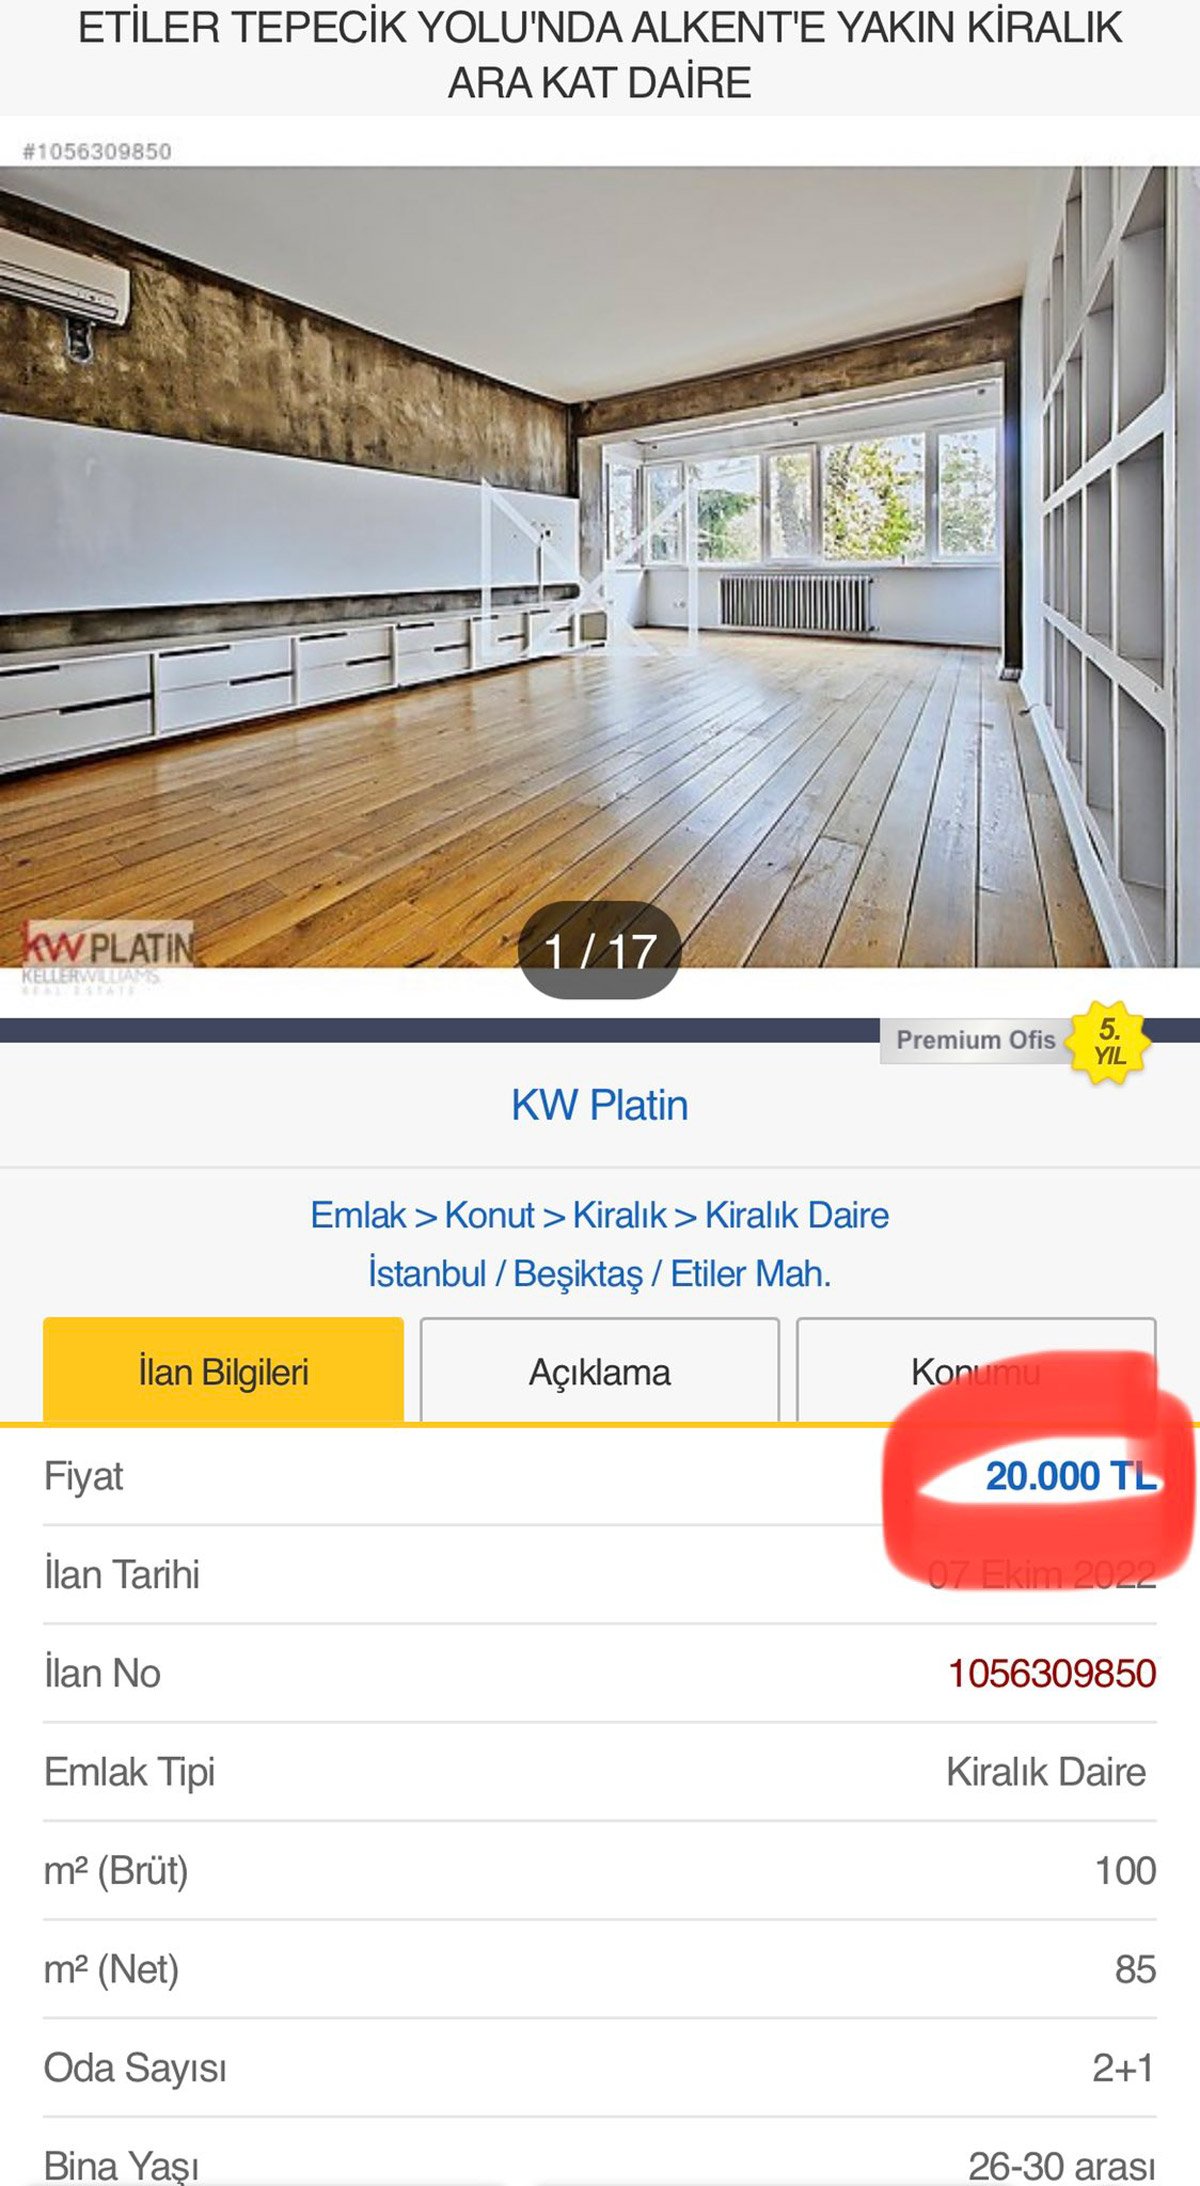Click the #1056309850 ID above photo

[x=97, y=152]
